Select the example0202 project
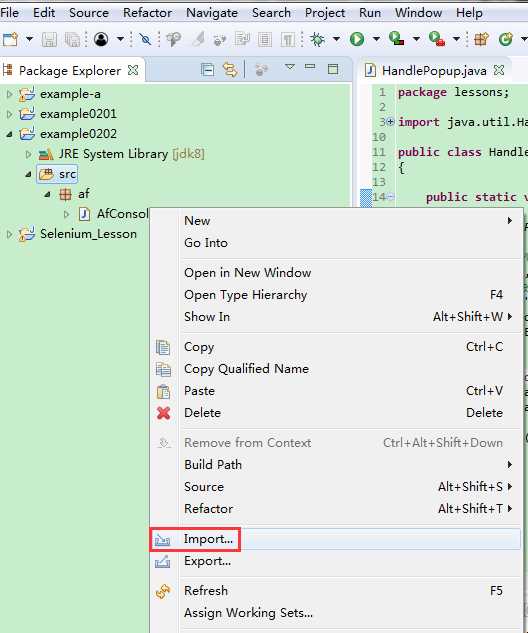 (x=78, y=134)
